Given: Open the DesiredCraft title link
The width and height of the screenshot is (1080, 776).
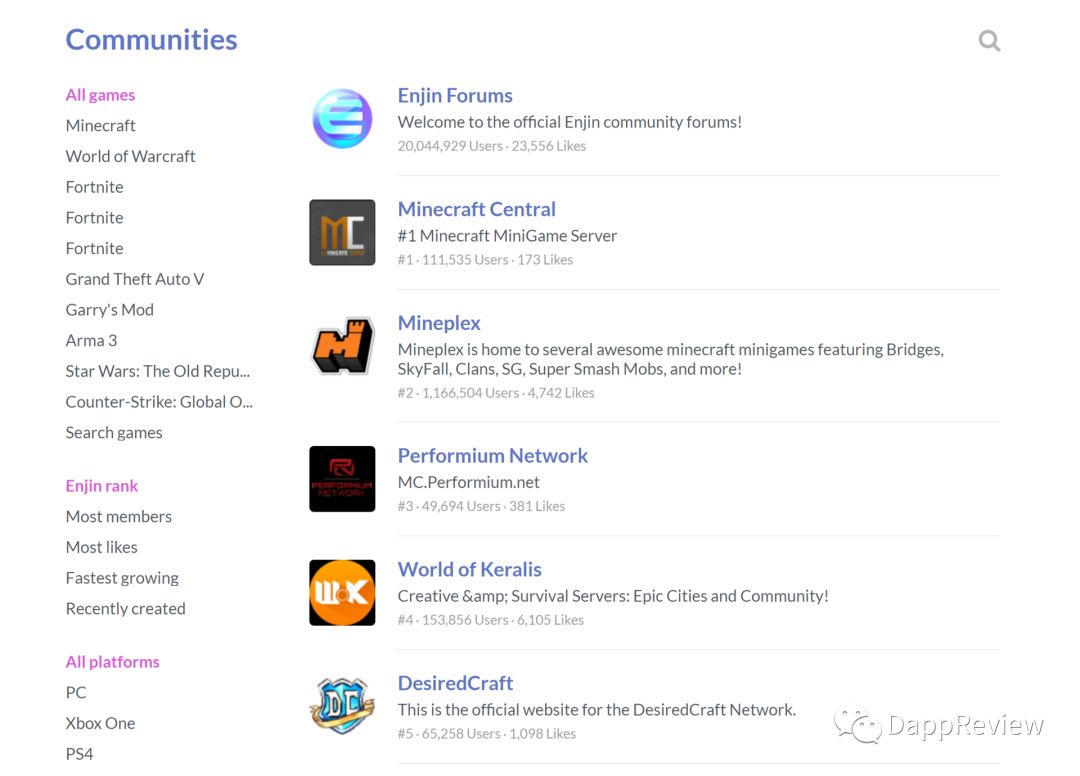Looking at the screenshot, I should [x=455, y=683].
